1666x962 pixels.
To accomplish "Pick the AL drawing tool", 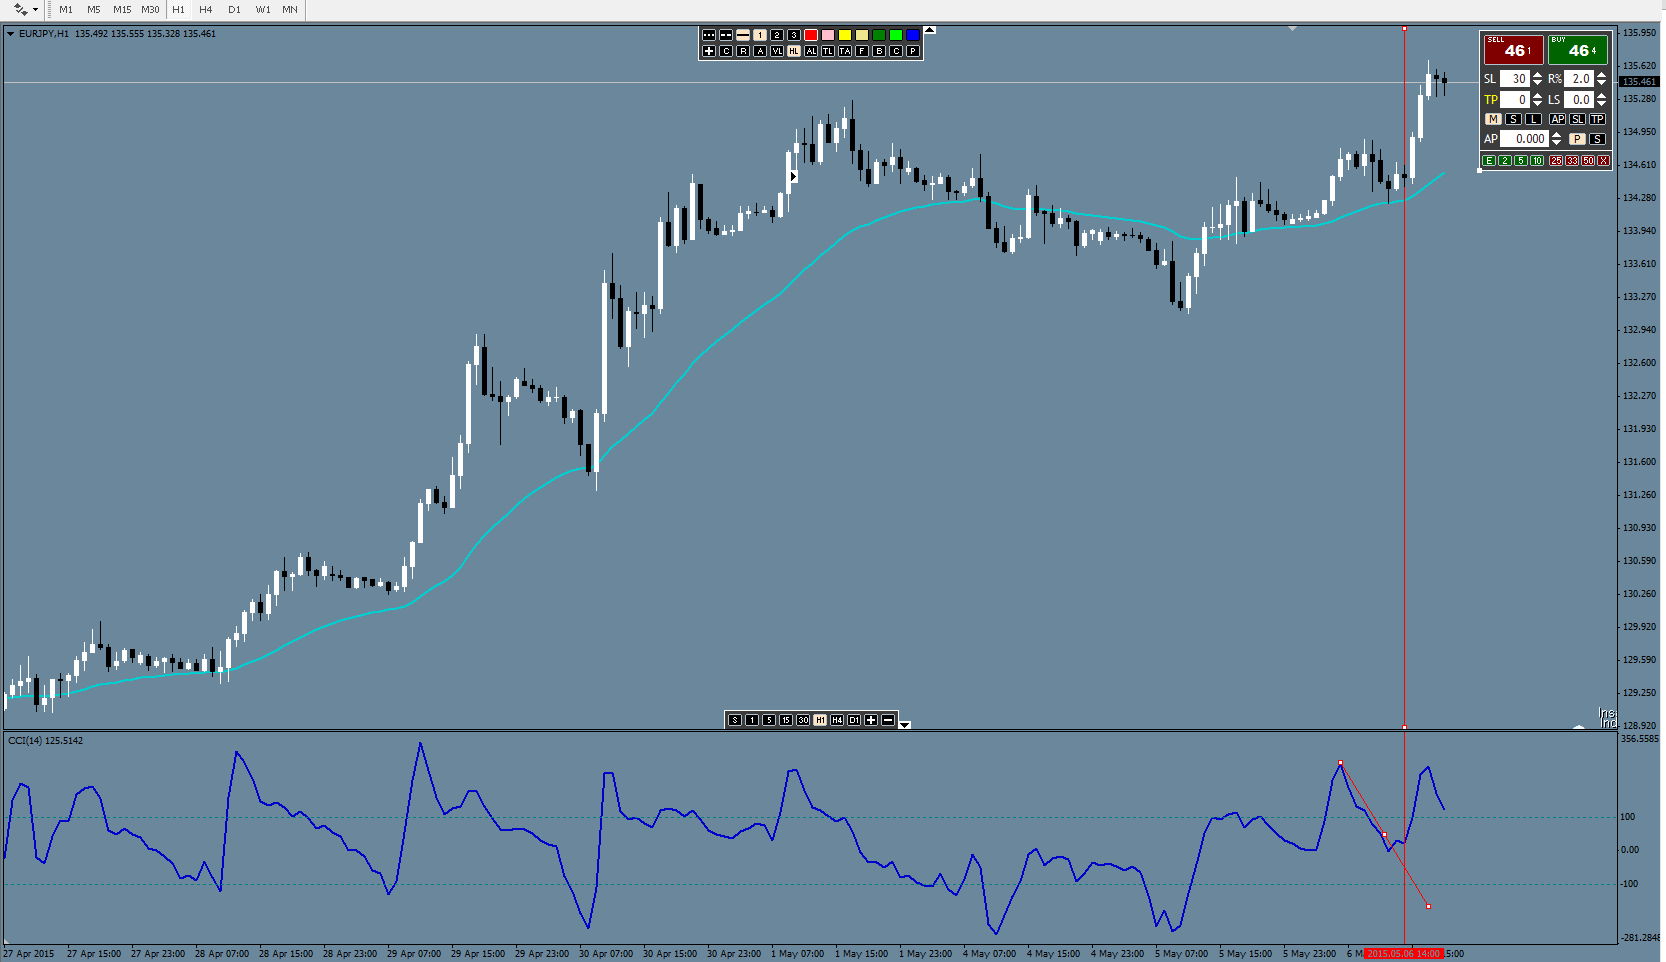I will pos(811,51).
